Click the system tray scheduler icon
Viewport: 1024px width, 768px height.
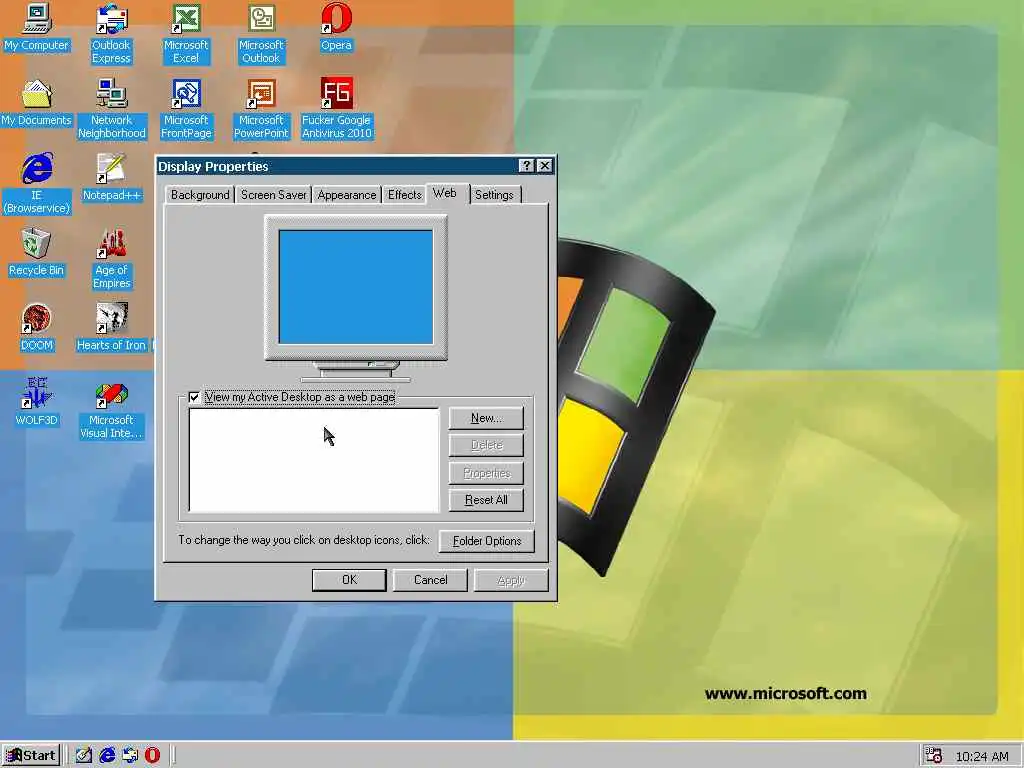pos(933,756)
